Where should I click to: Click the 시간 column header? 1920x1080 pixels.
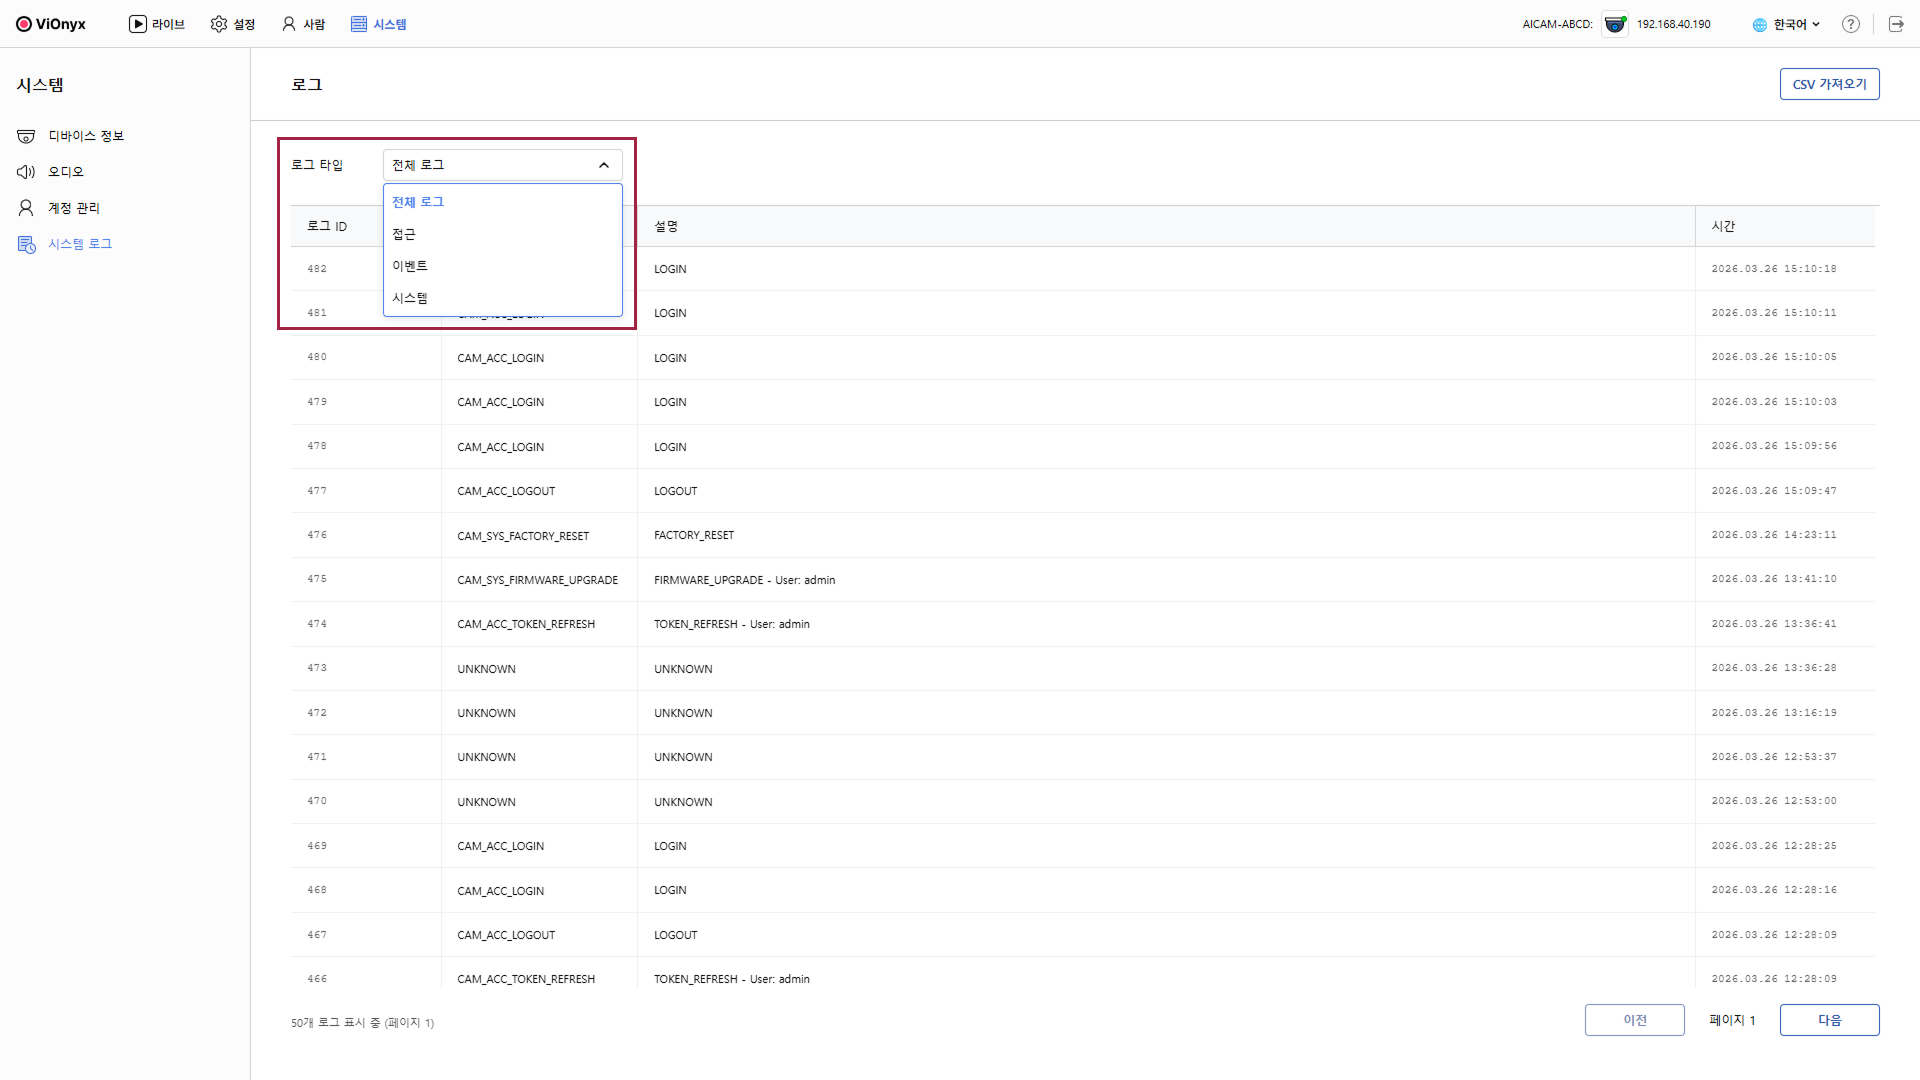[1723, 226]
